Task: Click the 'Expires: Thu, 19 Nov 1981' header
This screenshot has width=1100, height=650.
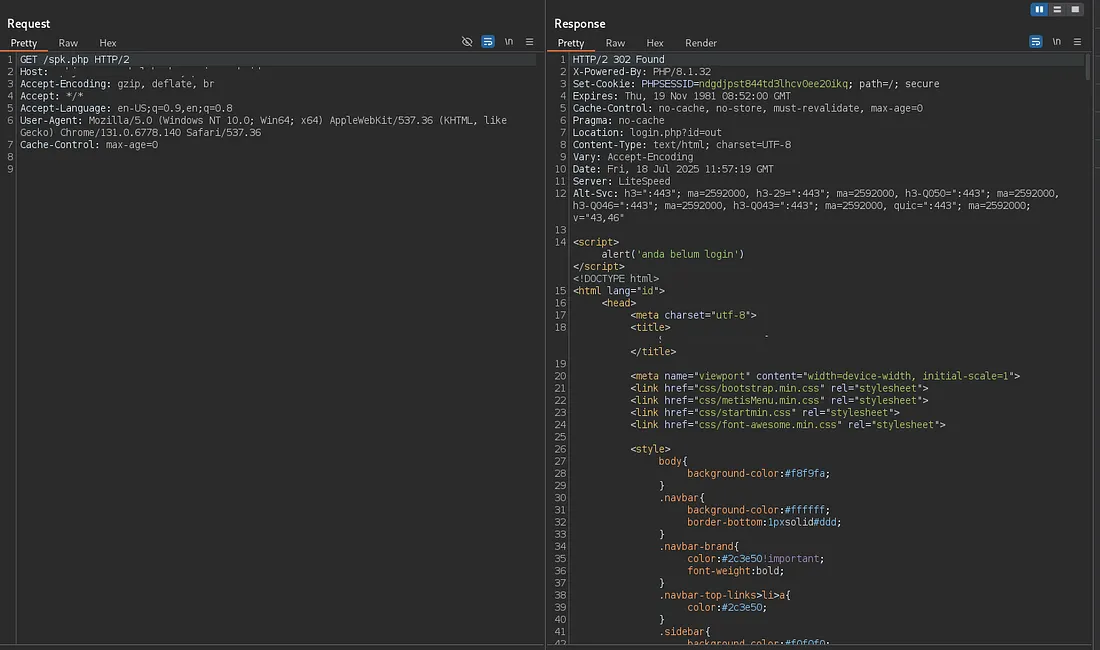Action: pos(682,96)
